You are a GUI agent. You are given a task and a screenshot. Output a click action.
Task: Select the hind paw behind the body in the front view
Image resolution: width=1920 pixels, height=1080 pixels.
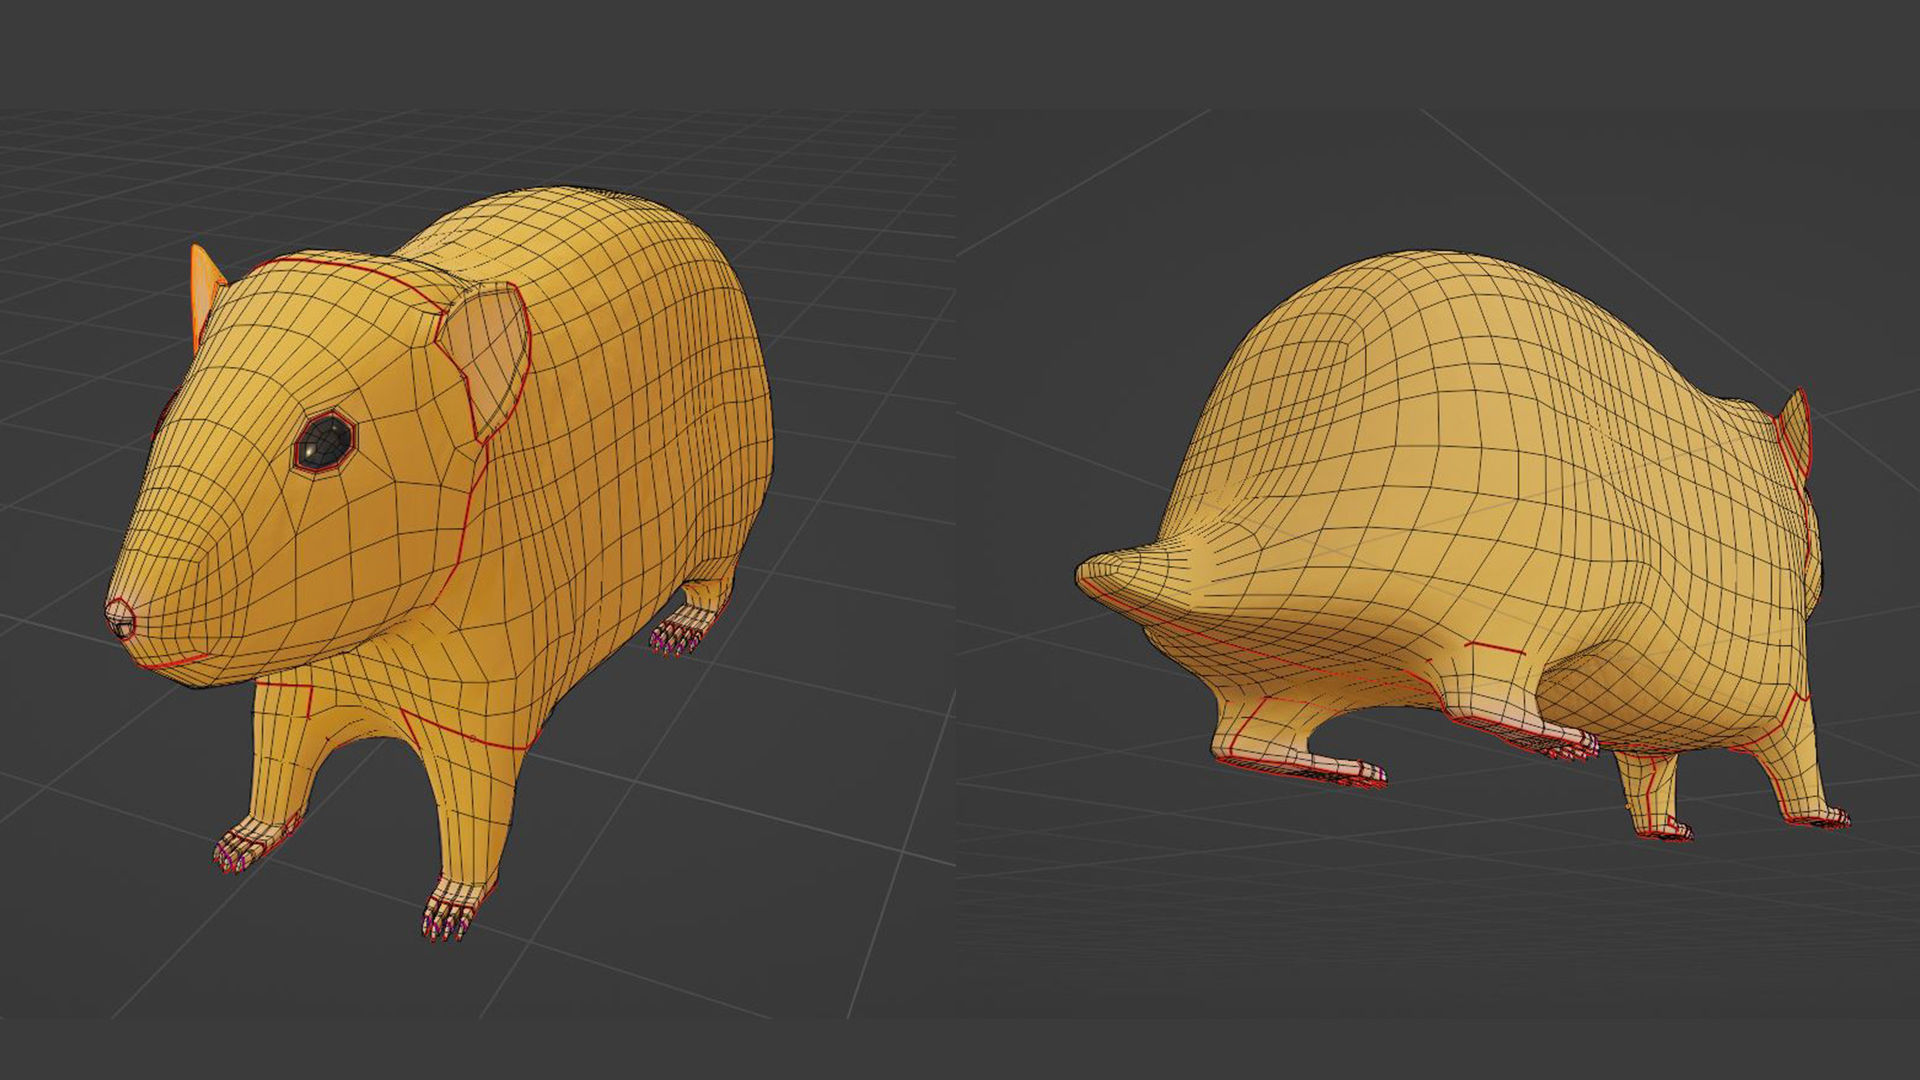coord(683,630)
